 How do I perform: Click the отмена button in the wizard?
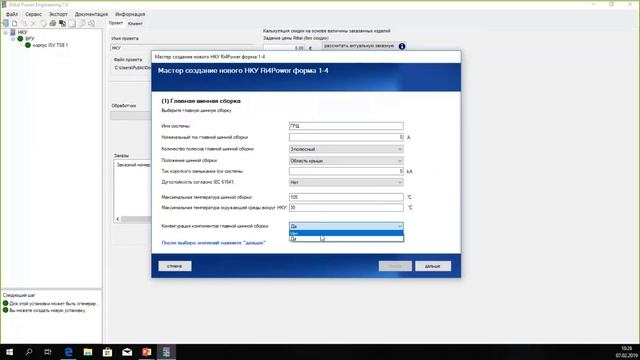tap(175, 266)
